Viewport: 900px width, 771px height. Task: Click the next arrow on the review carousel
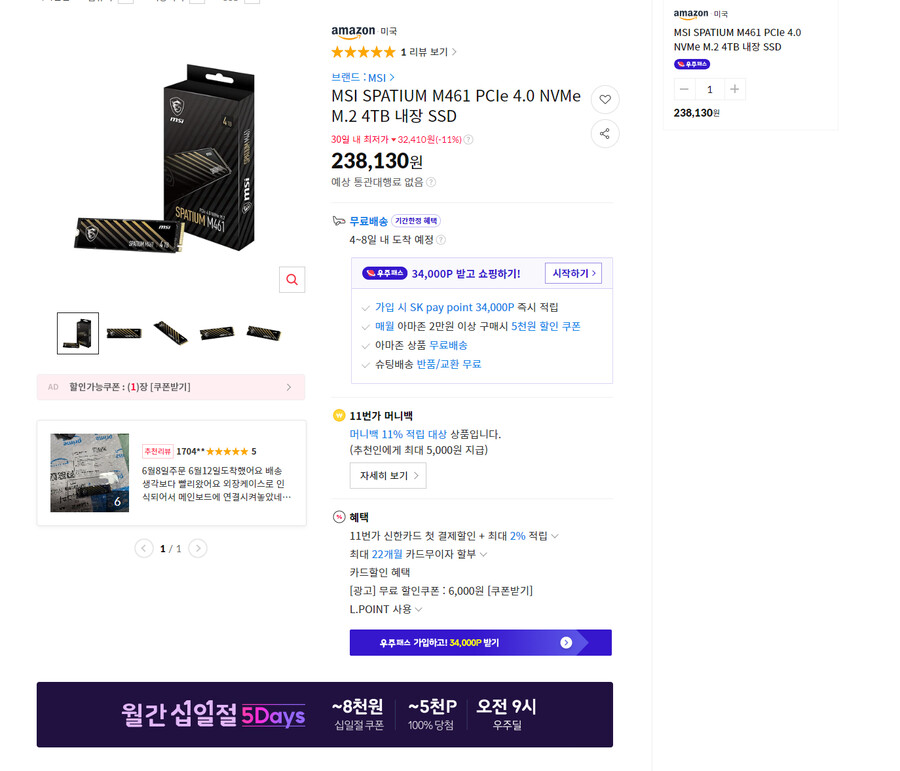coord(198,548)
